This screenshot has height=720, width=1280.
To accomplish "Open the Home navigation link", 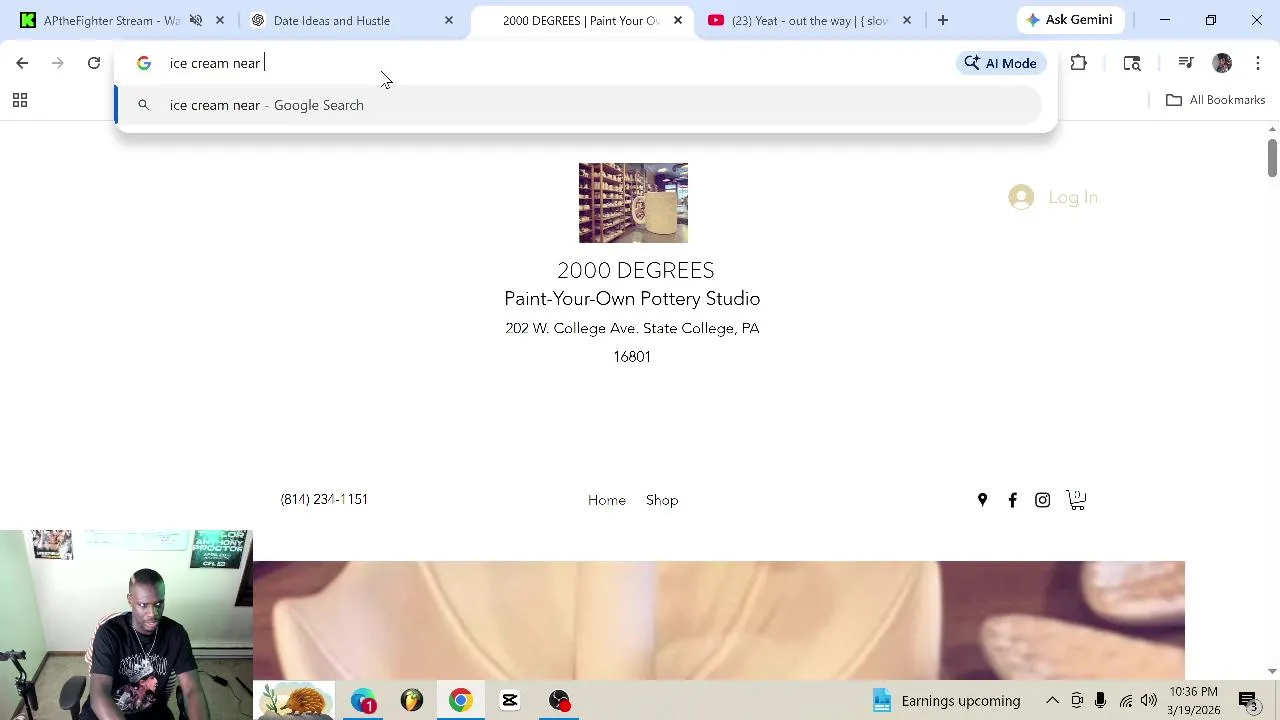I will click(607, 500).
